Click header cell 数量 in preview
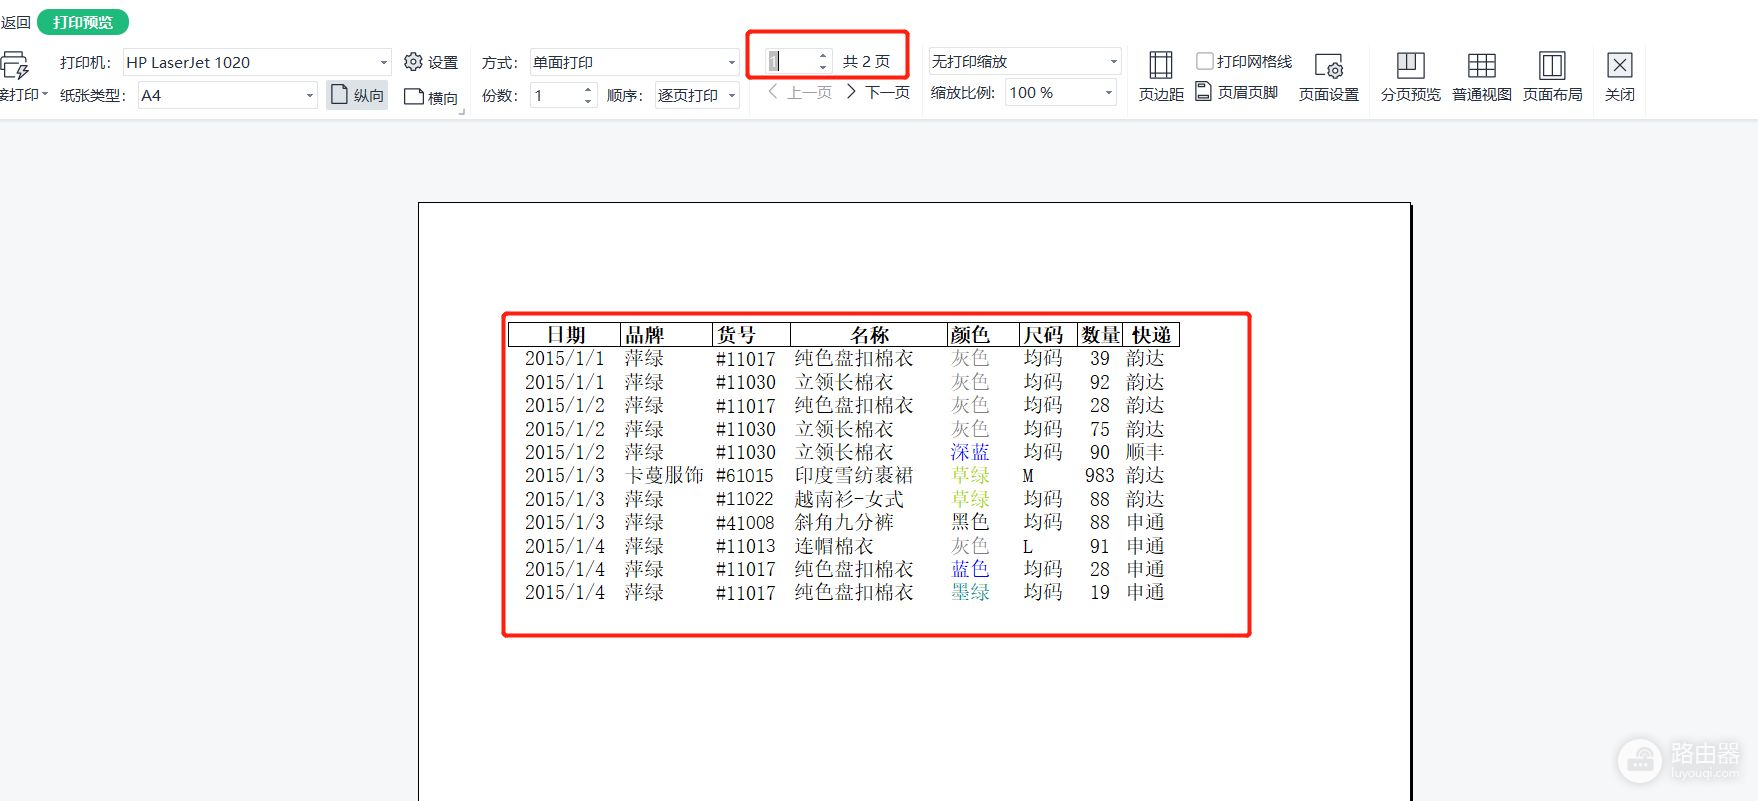This screenshot has width=1758, height=801. pyautogui.click(x=1101, y=335)
